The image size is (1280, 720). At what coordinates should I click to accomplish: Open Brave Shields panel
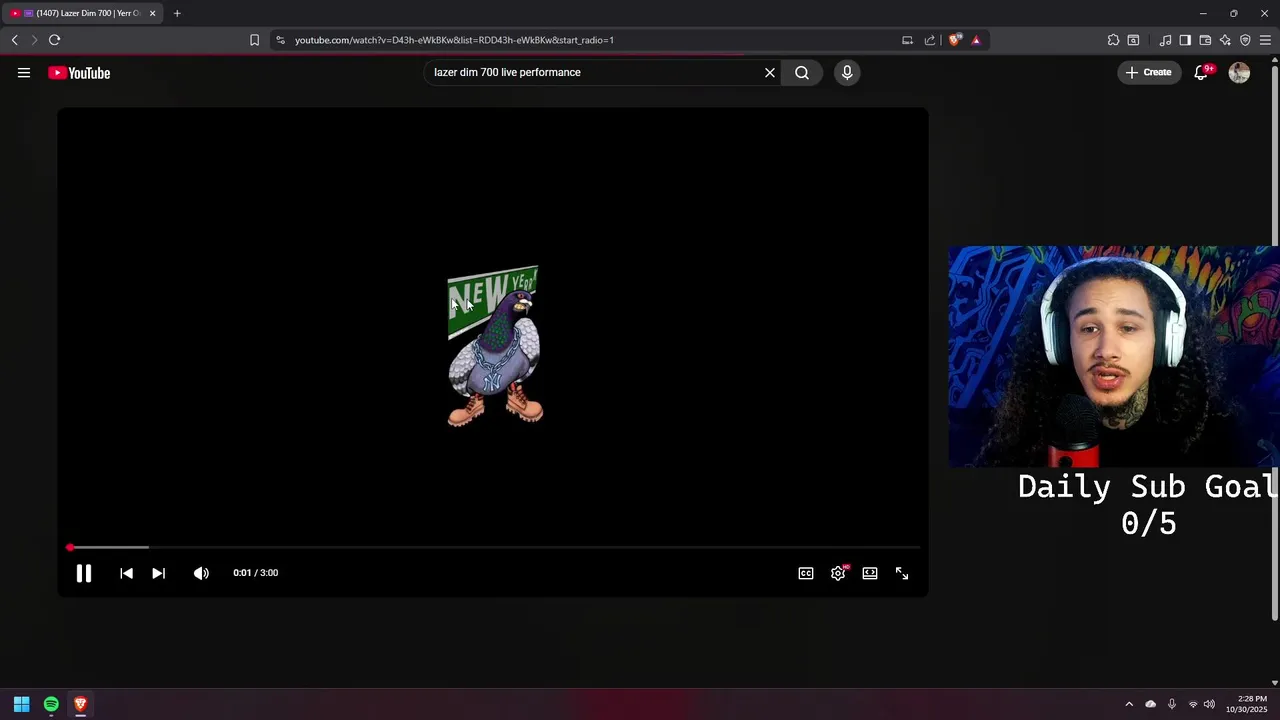pyautogui.click(x=955, y=40)
